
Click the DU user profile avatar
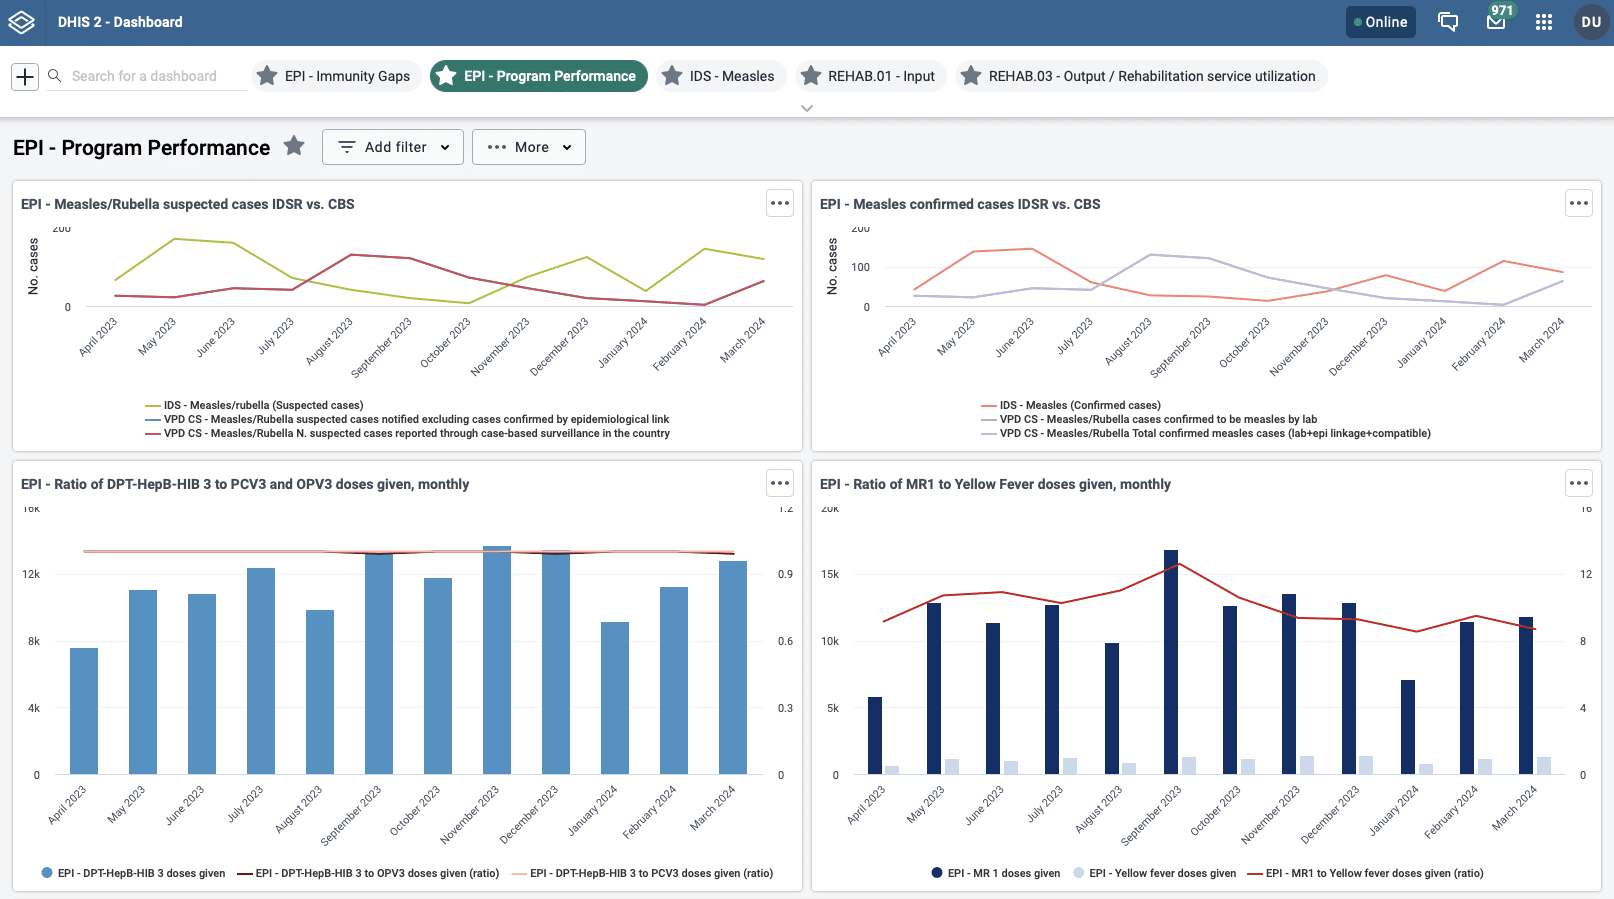pyautogui.click(x=1591, y=22)
